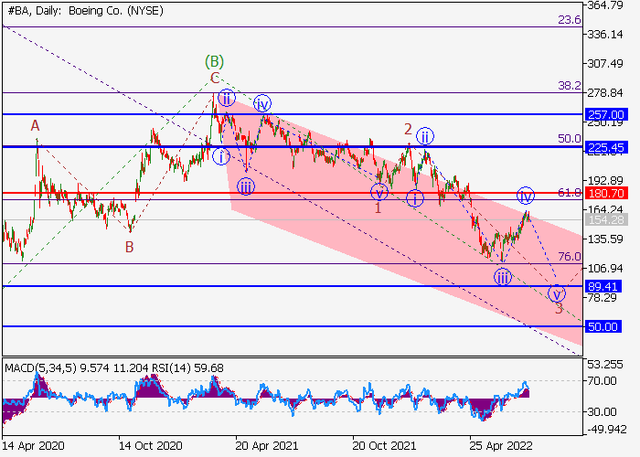Viewport: 640px width, 457px height.
Task: Click the gray 154.28 current price tag
Action: coord(606,220)
